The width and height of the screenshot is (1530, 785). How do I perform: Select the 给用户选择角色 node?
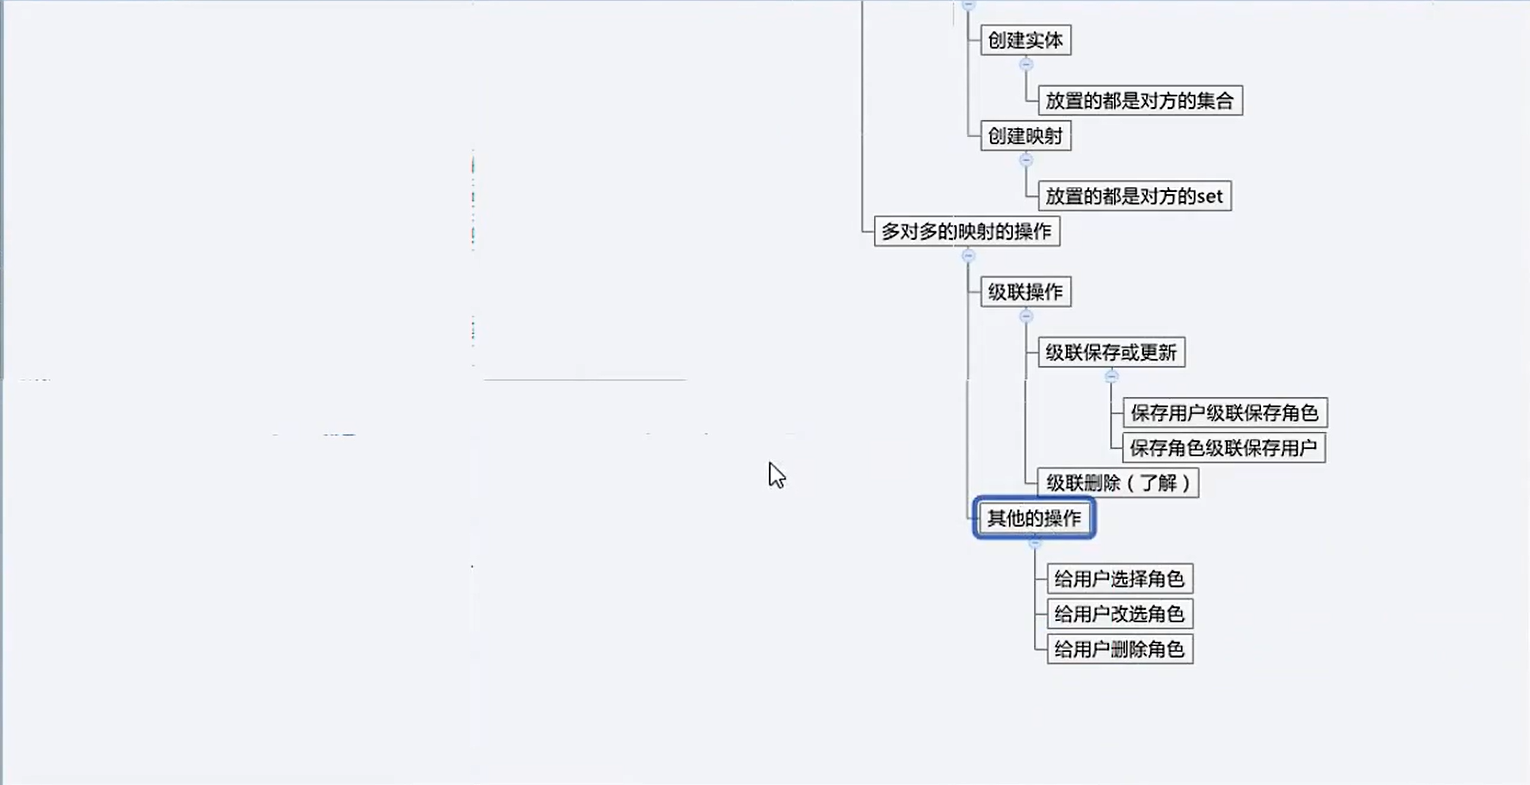(1120, 578)
